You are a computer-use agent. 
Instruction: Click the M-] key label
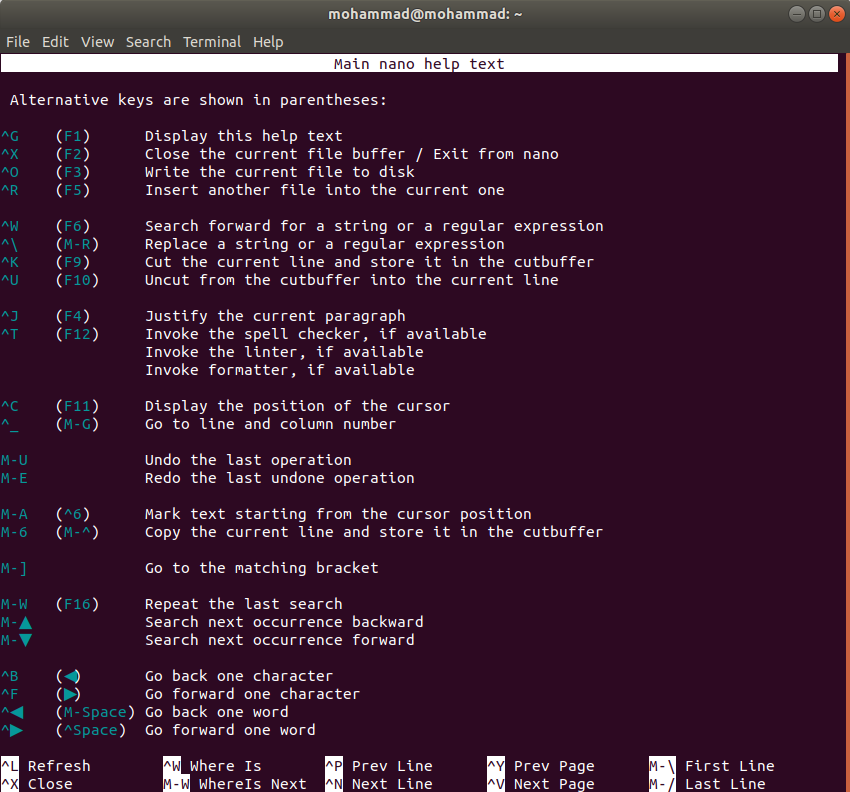pos(14,568)
